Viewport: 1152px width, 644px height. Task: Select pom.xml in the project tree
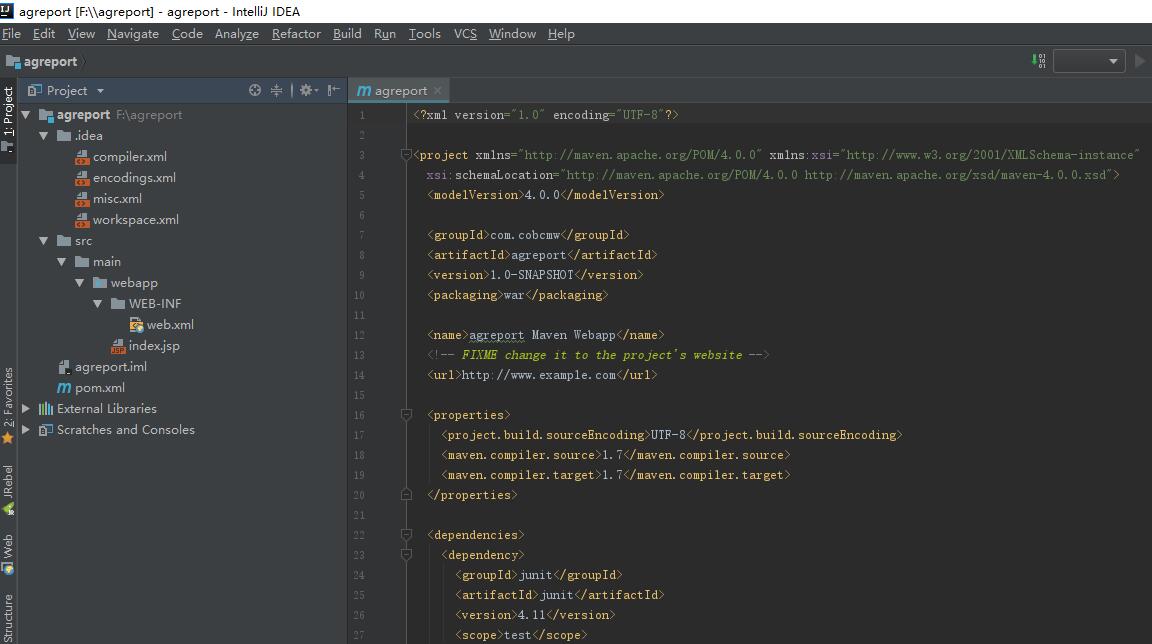click(x=99, y=387)
